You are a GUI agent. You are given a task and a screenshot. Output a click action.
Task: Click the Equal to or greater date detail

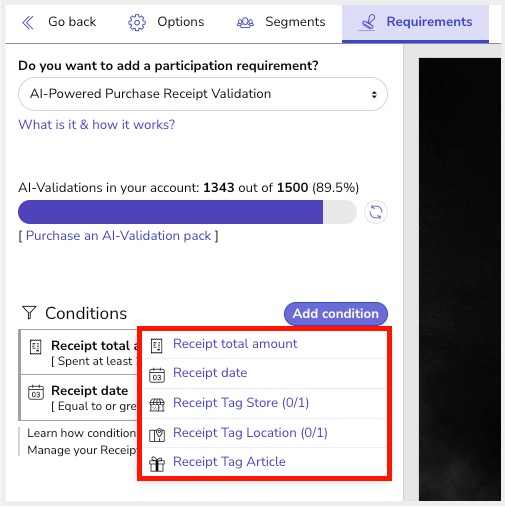tap(94, 406)
